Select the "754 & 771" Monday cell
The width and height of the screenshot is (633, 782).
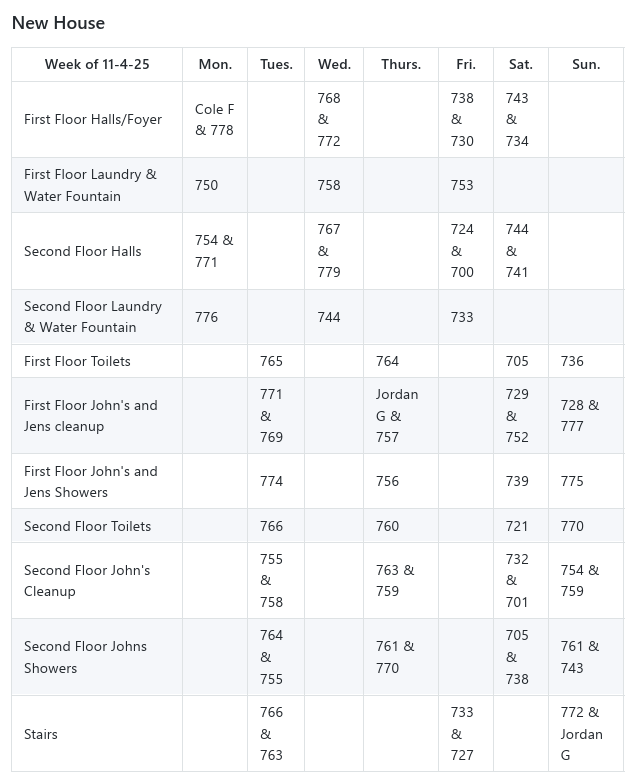click(214, 251)
